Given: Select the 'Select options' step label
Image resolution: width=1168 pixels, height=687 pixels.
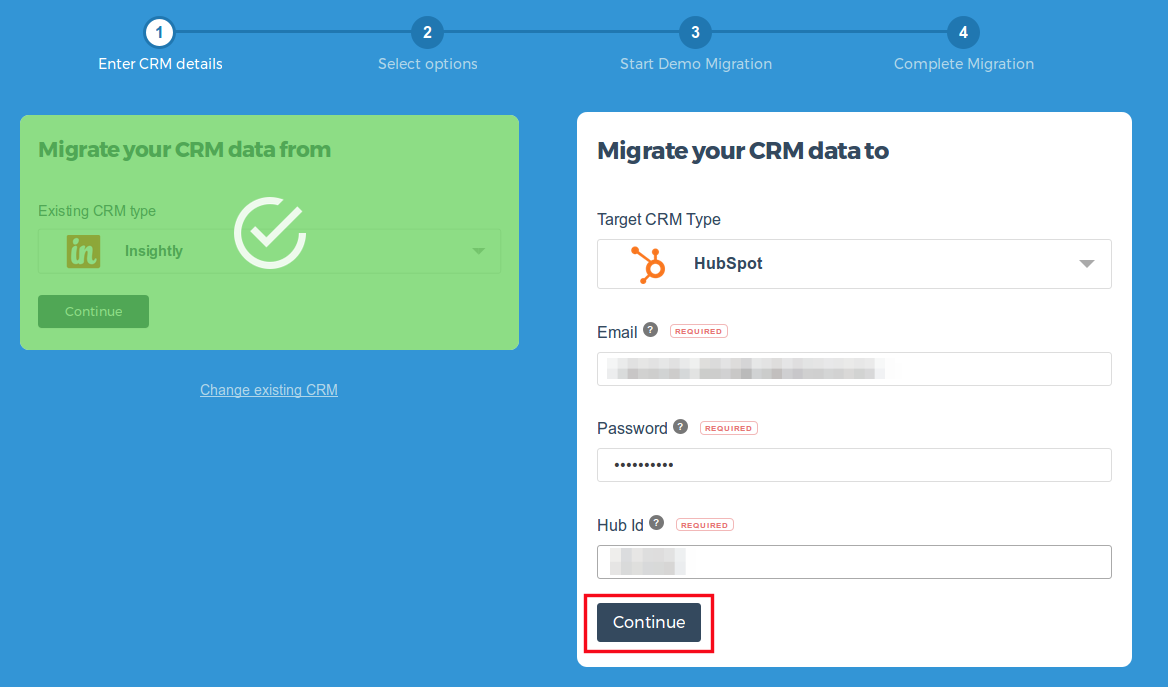Looking at the screenshot, I should click(x=428, y=64).
